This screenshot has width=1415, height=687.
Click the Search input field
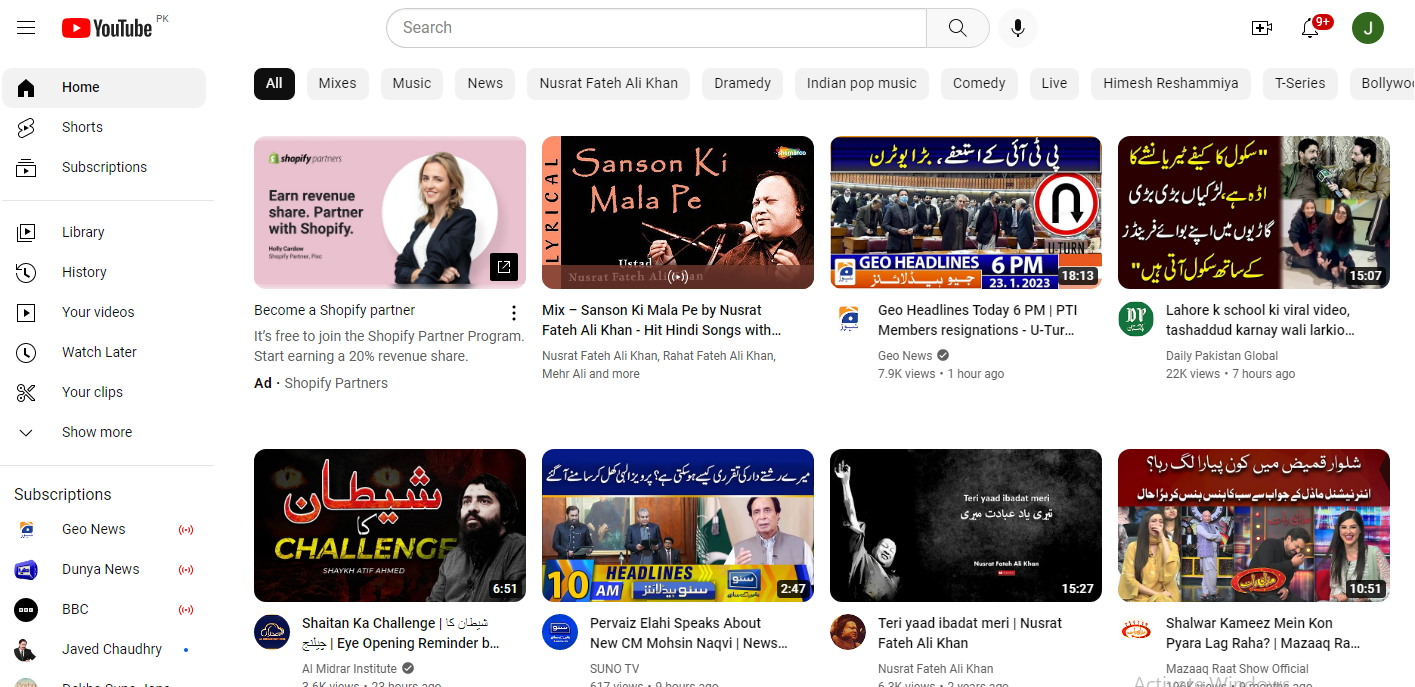[657, 28]
